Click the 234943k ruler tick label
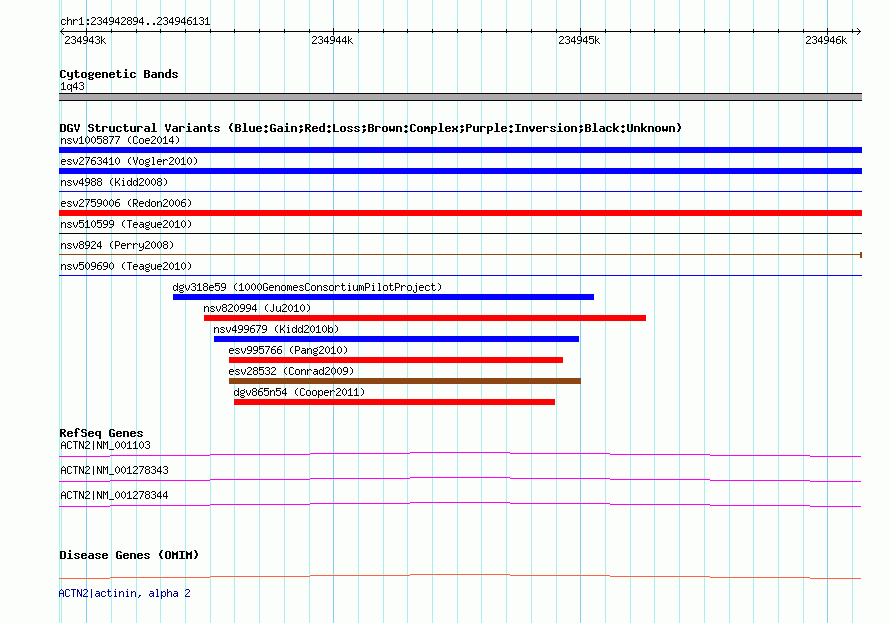Image resolution: width=890 pixels, height=623 pixels. (85, 40)
